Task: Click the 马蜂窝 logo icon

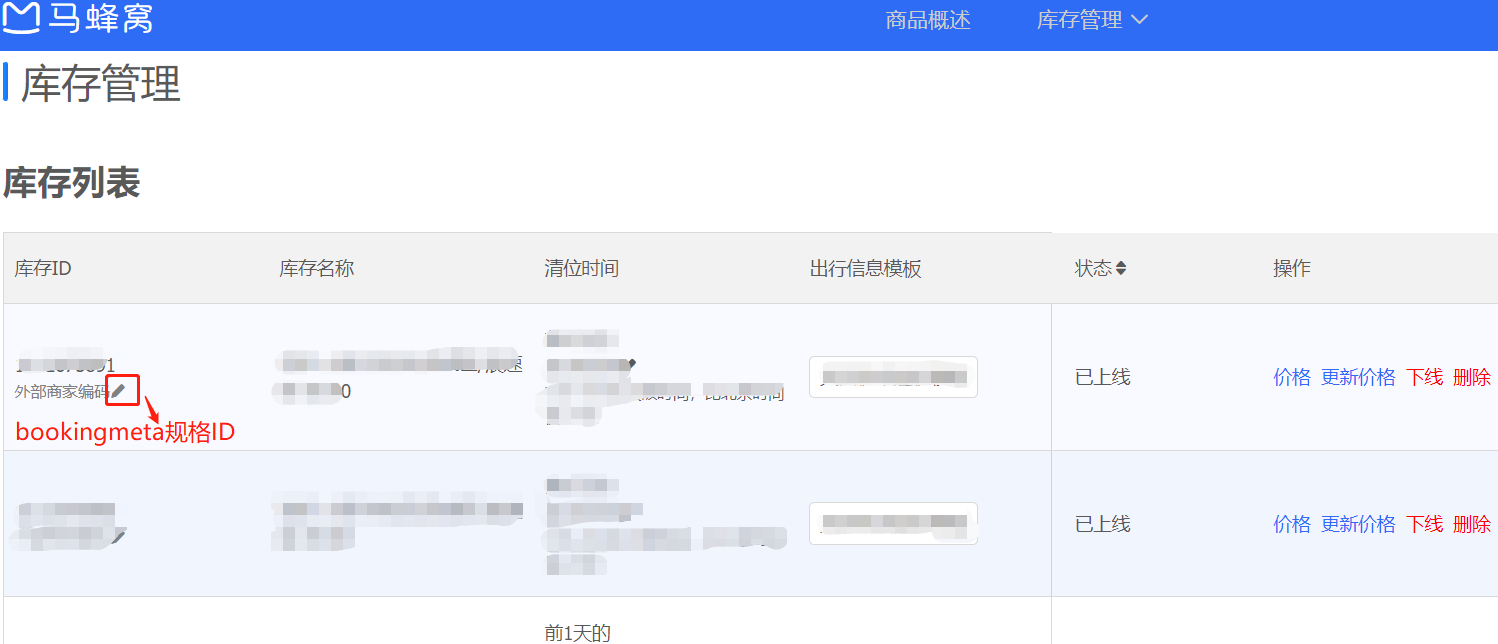Action: 22,18
